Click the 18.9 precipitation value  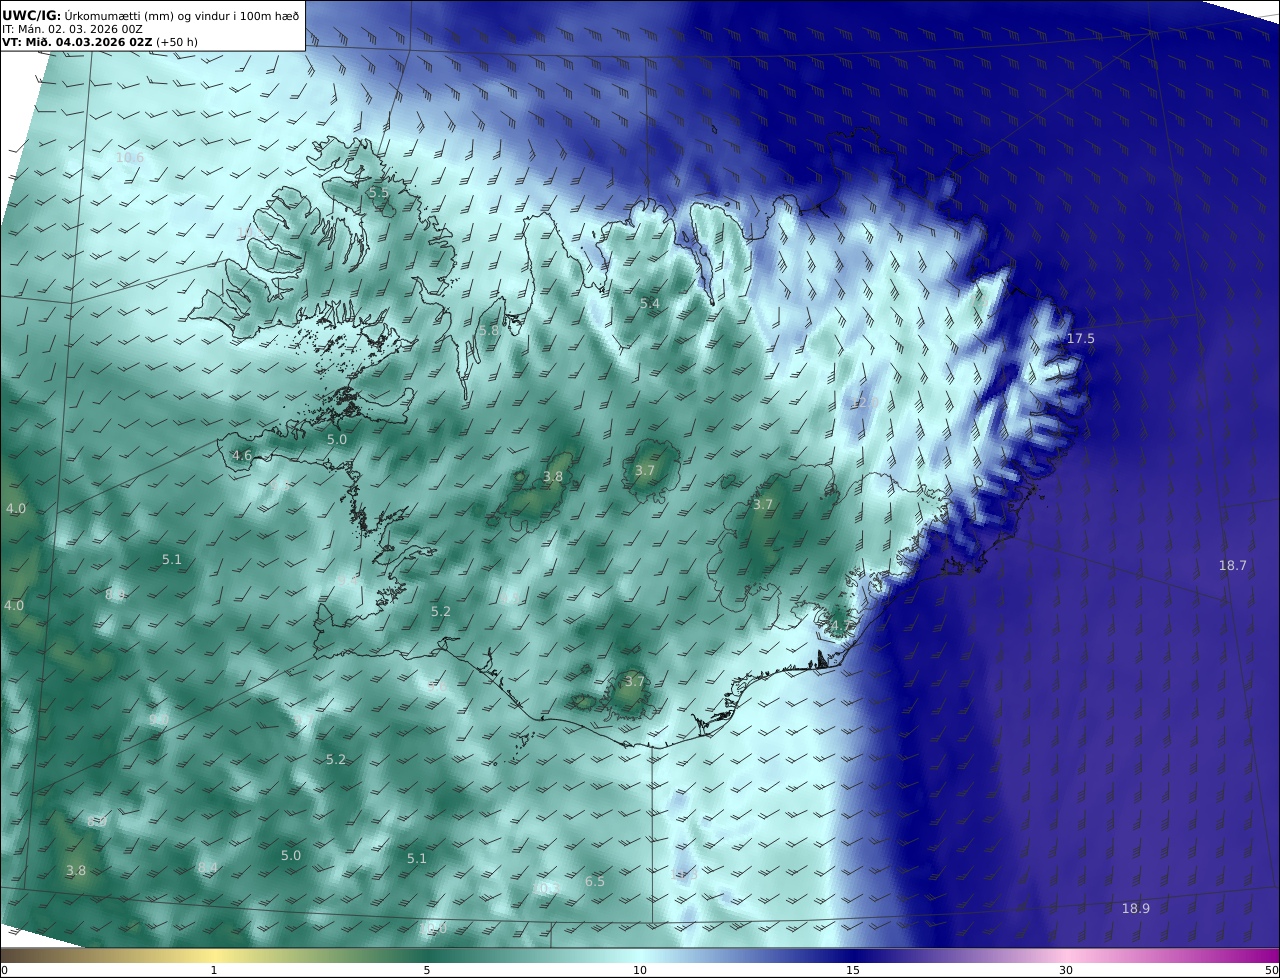click(1136, 908)
